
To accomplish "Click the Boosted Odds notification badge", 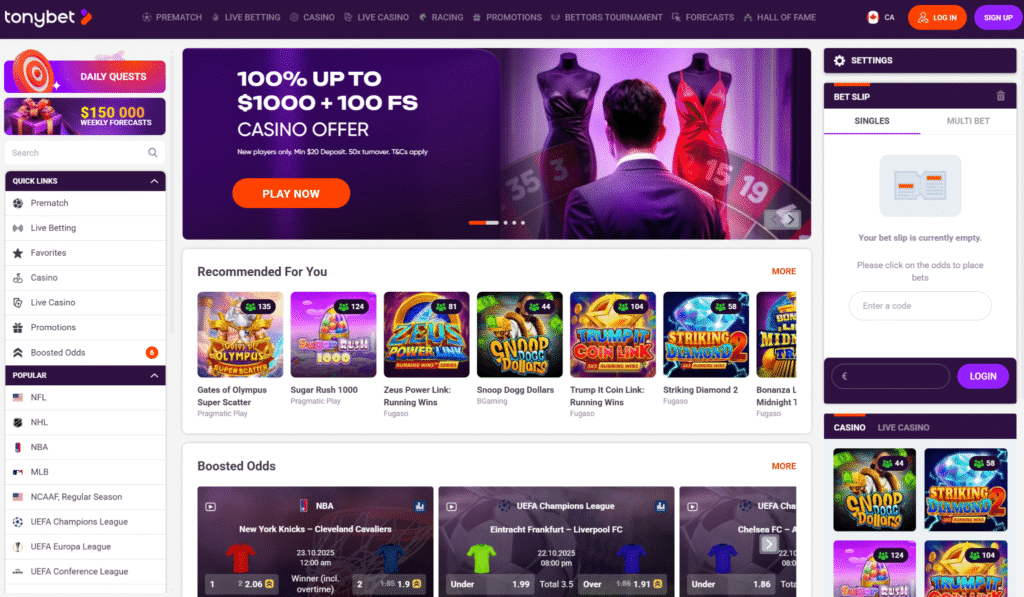I will click(x=152, y=353).
